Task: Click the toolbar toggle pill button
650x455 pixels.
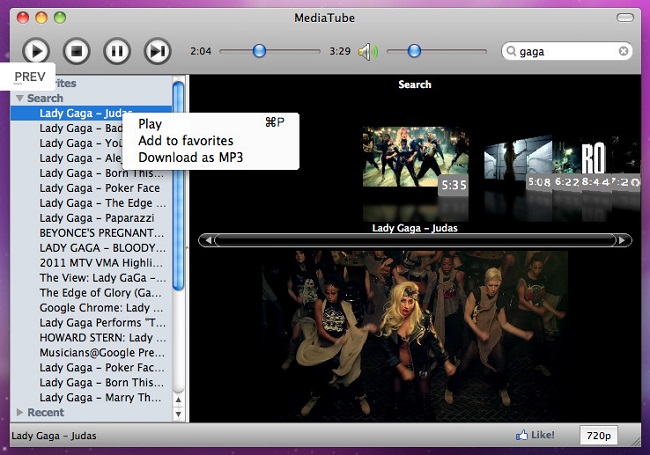Action: click(625, 17)
